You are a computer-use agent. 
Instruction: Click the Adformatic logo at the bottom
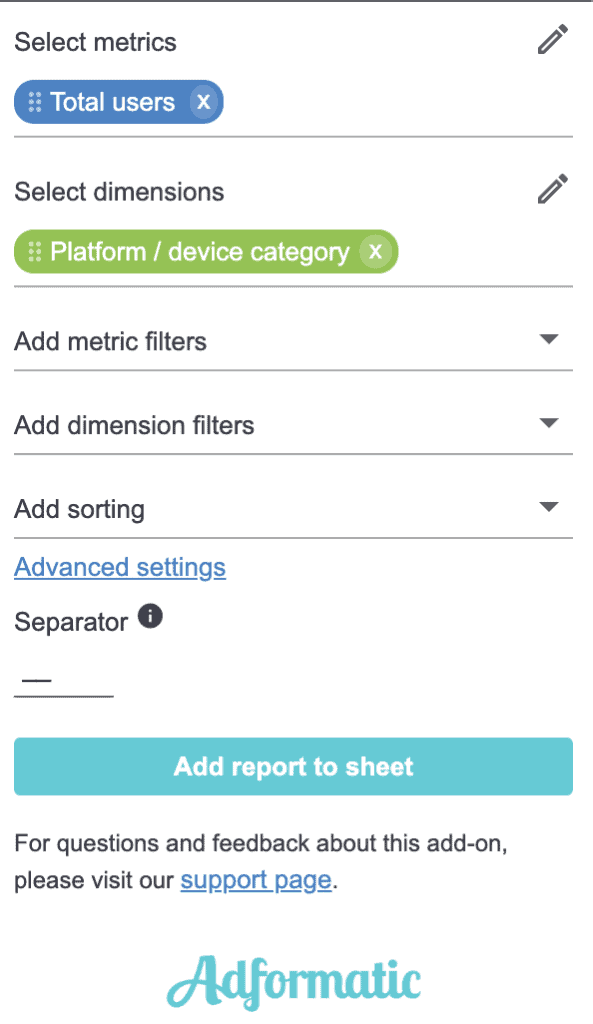293,977
